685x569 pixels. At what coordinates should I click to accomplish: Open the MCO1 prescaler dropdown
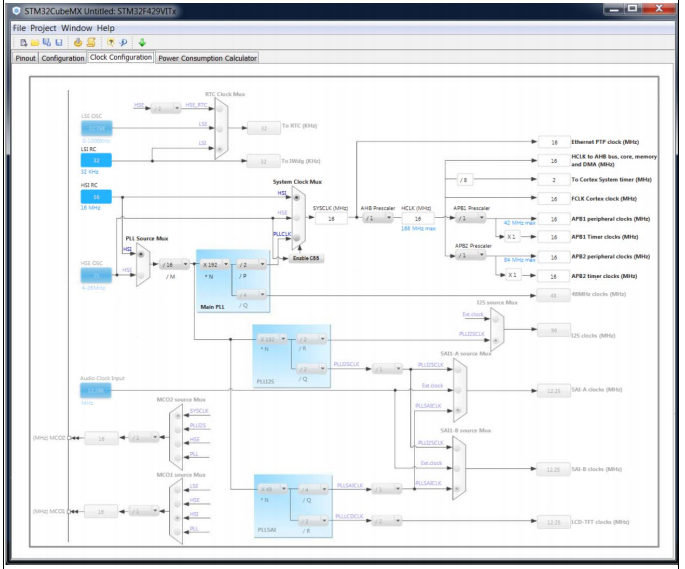tap(144, 511)
